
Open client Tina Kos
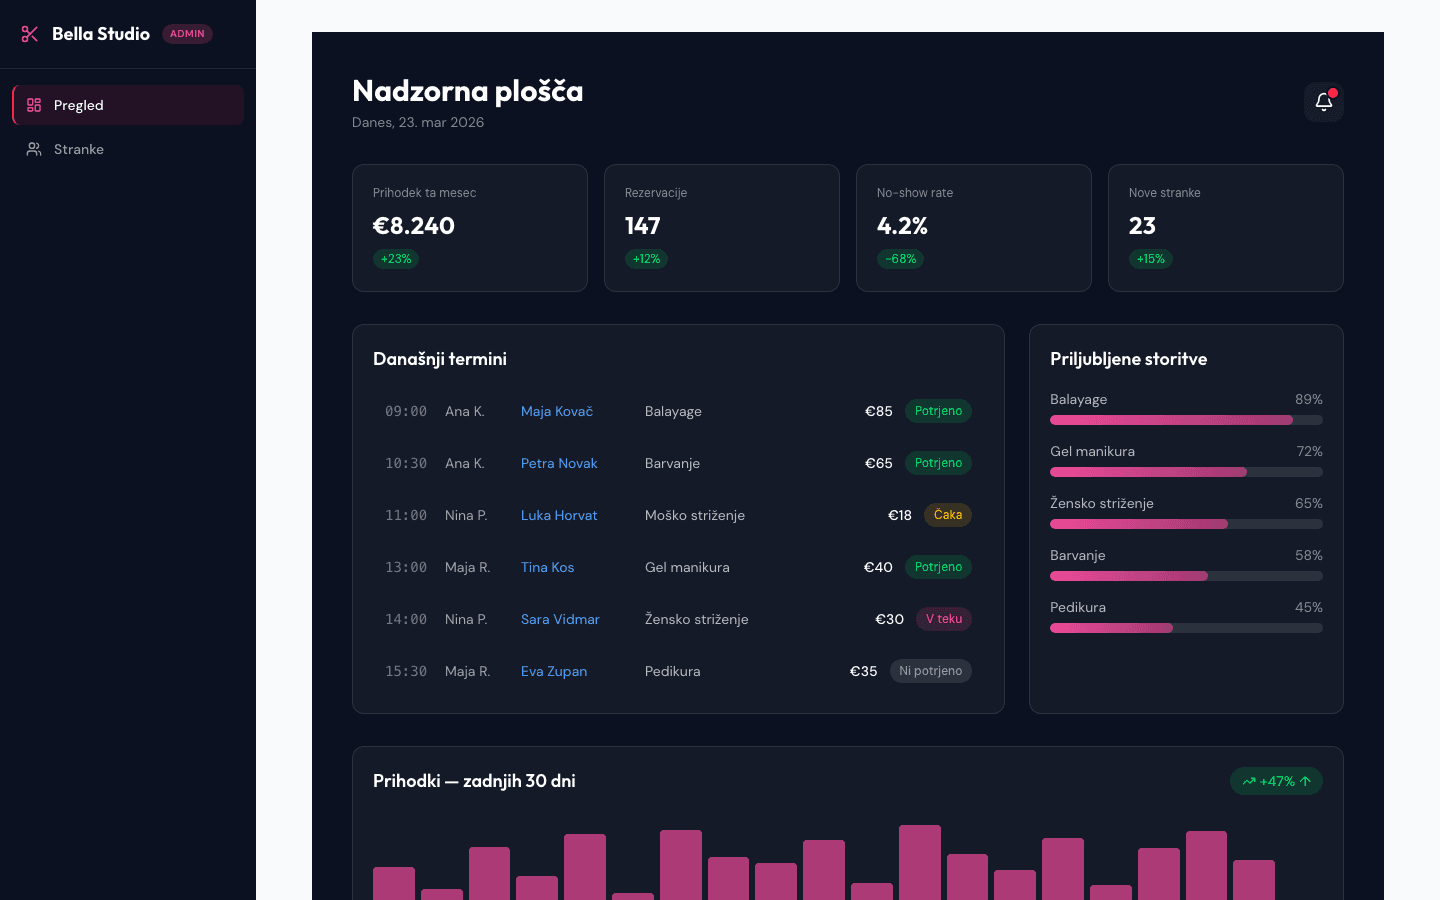(547, 567)
